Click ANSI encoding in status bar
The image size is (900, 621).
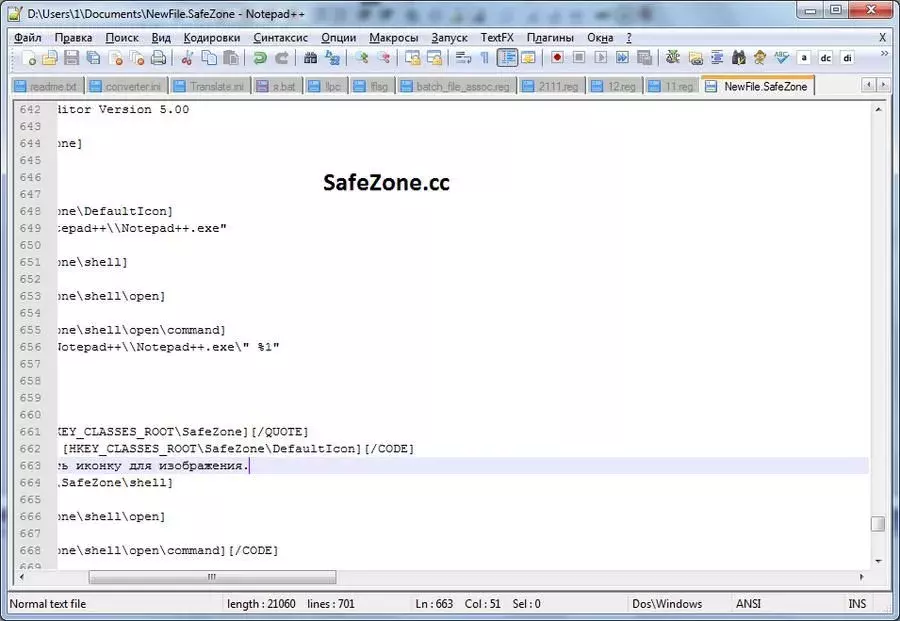coord(748,604)
